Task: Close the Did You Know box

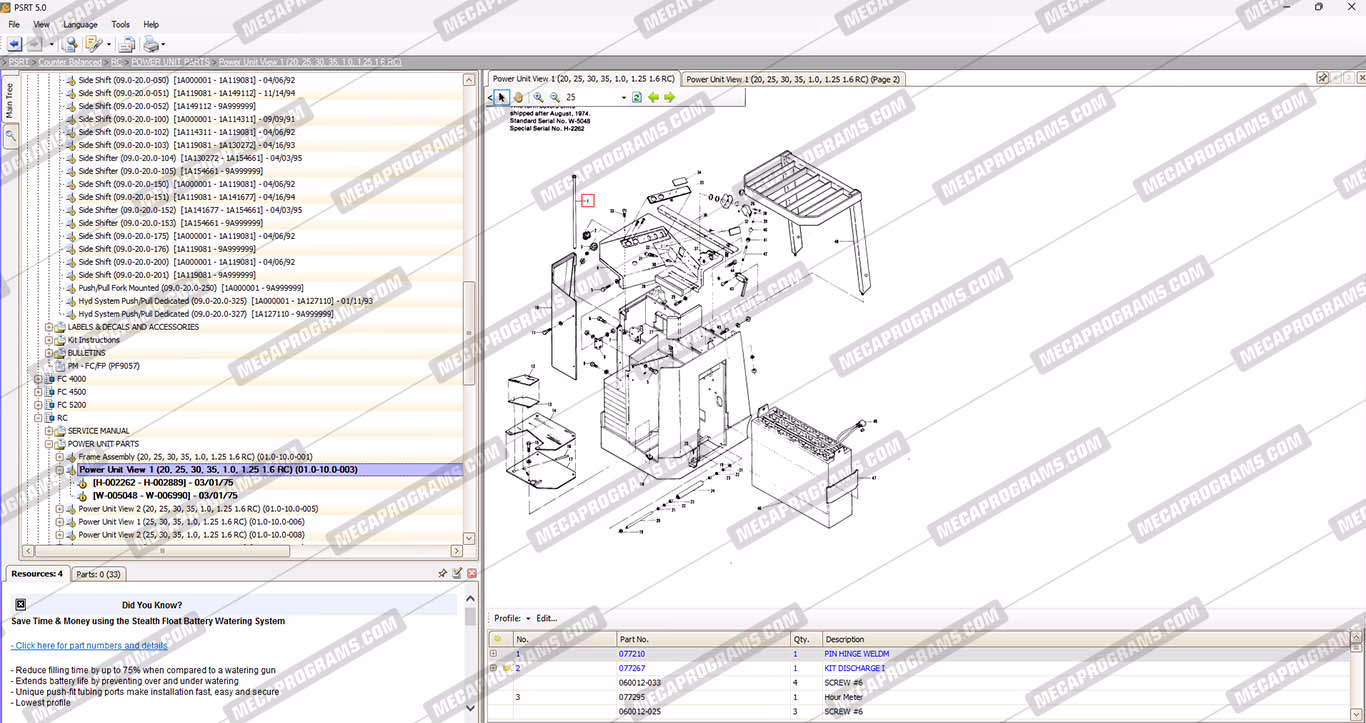Action: (x=20, y=604)
